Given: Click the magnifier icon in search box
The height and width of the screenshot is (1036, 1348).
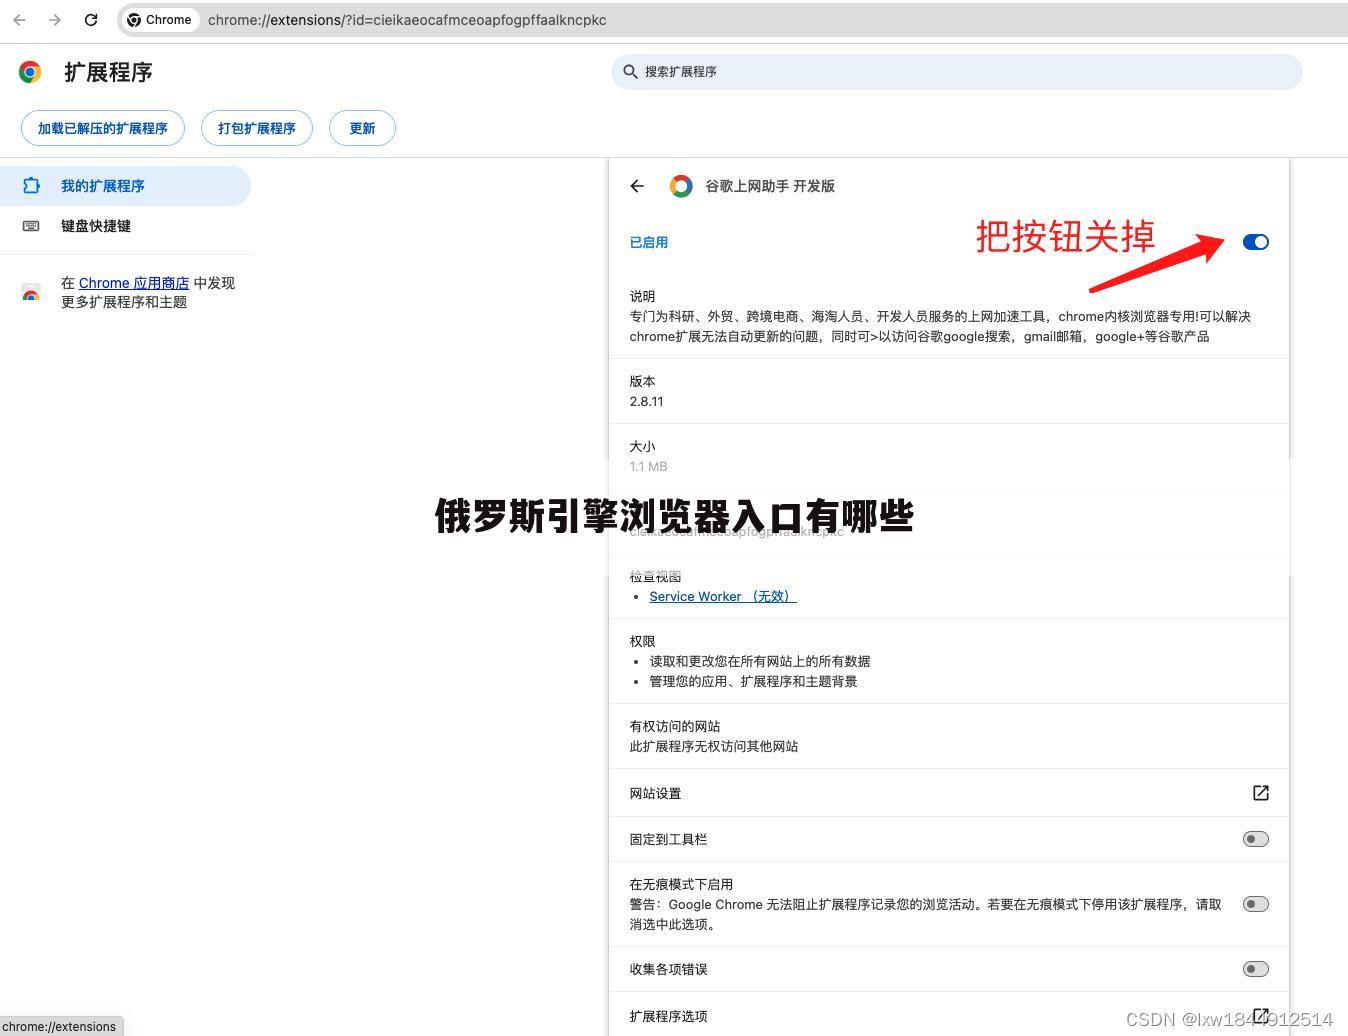Looking at the screenshot, I should 630,72.
